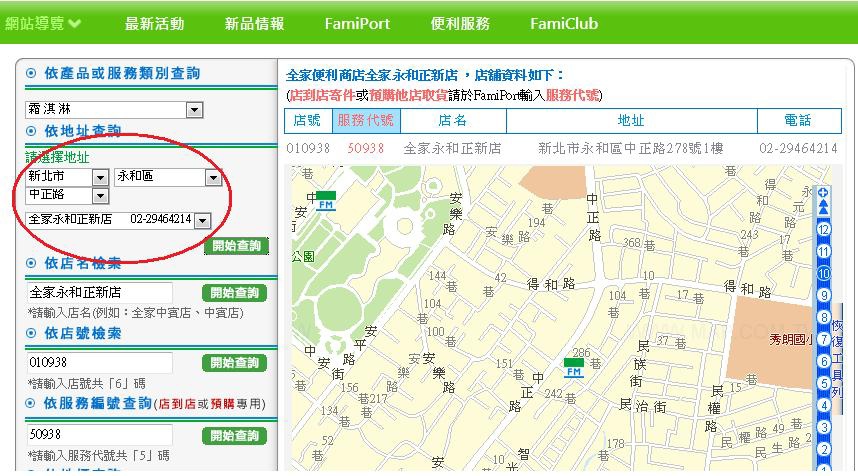Click 開始查詢 under the address dropdowns
This screenshot has width=858, height=476.
point(236,246)
